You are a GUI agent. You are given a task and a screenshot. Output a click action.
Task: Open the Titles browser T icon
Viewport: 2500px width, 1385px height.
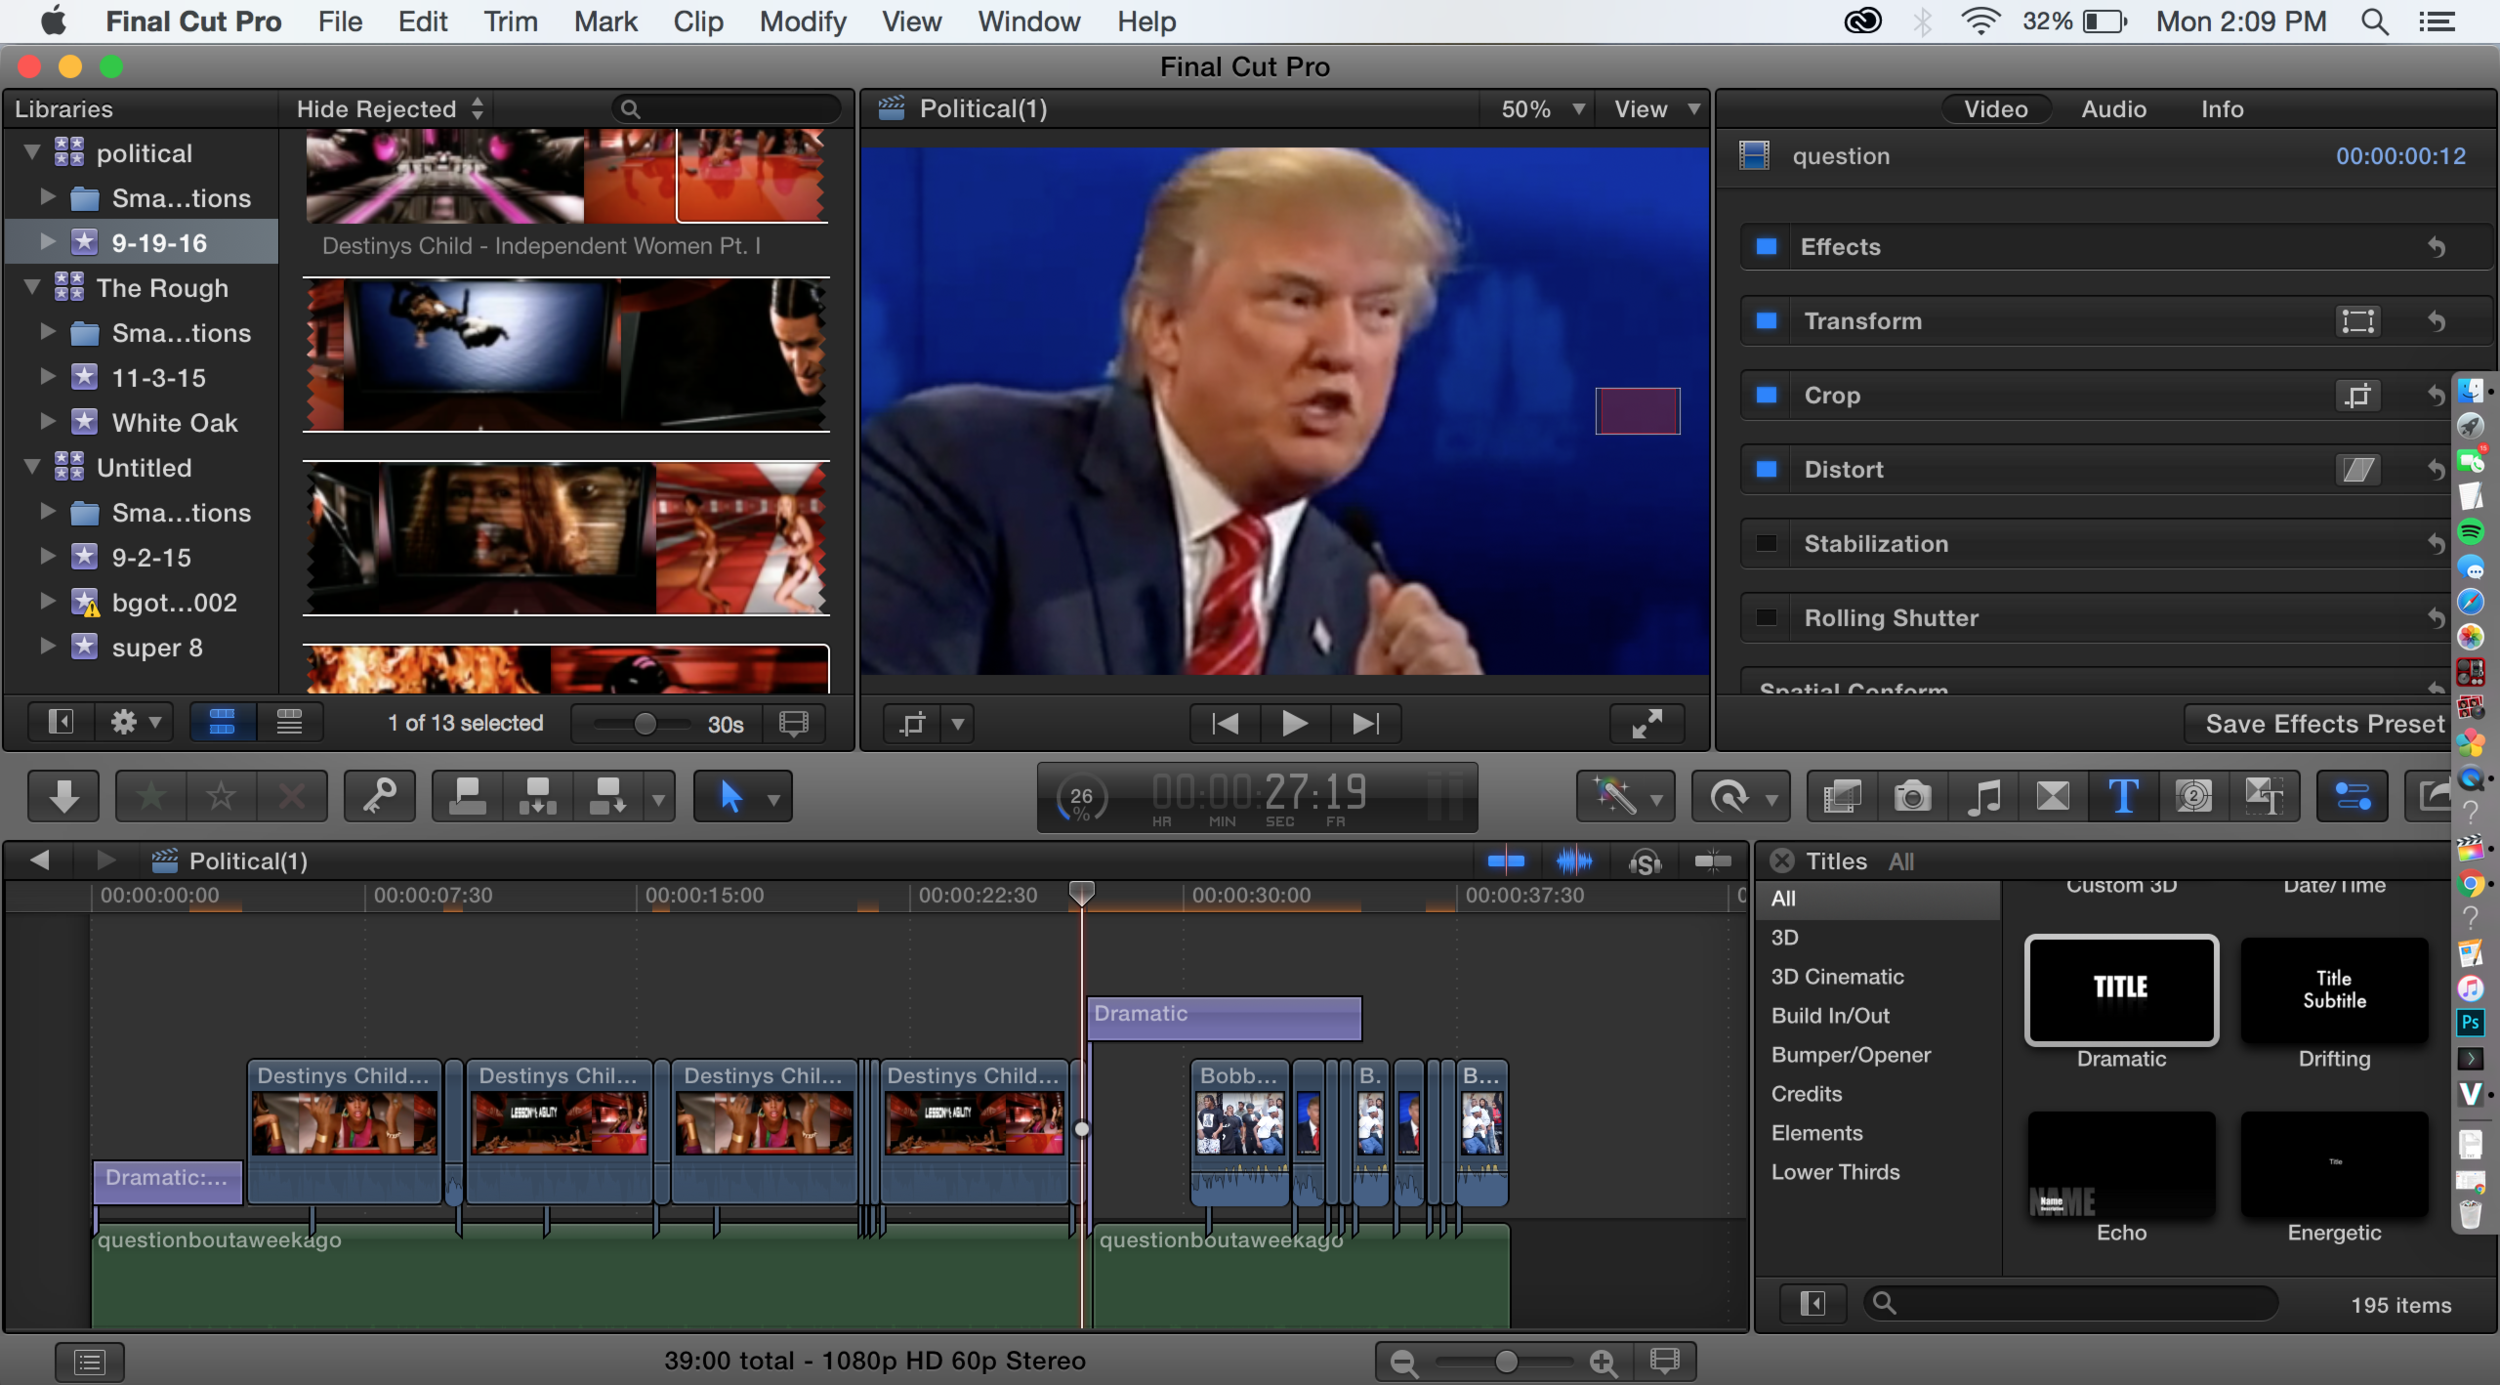[x=2123, y=797]
